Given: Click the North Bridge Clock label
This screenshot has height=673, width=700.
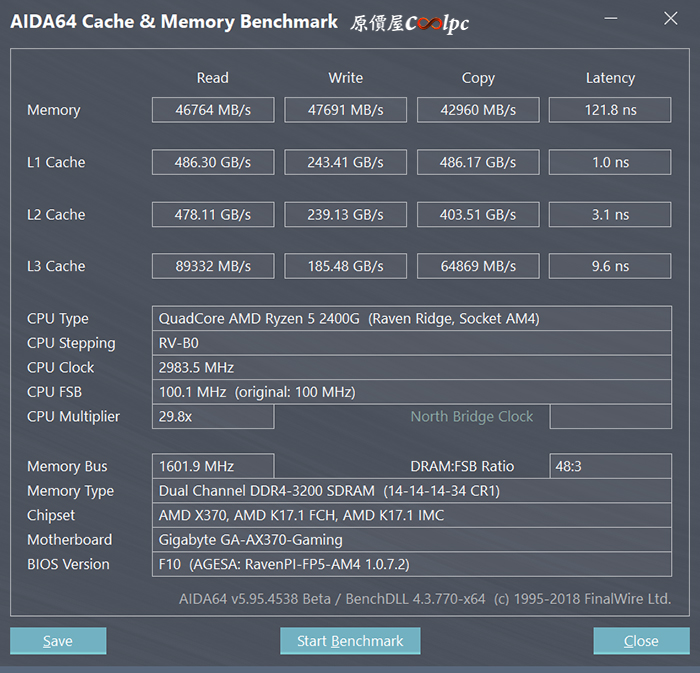Looking at the screenshot, I should [x=471, y=416].
